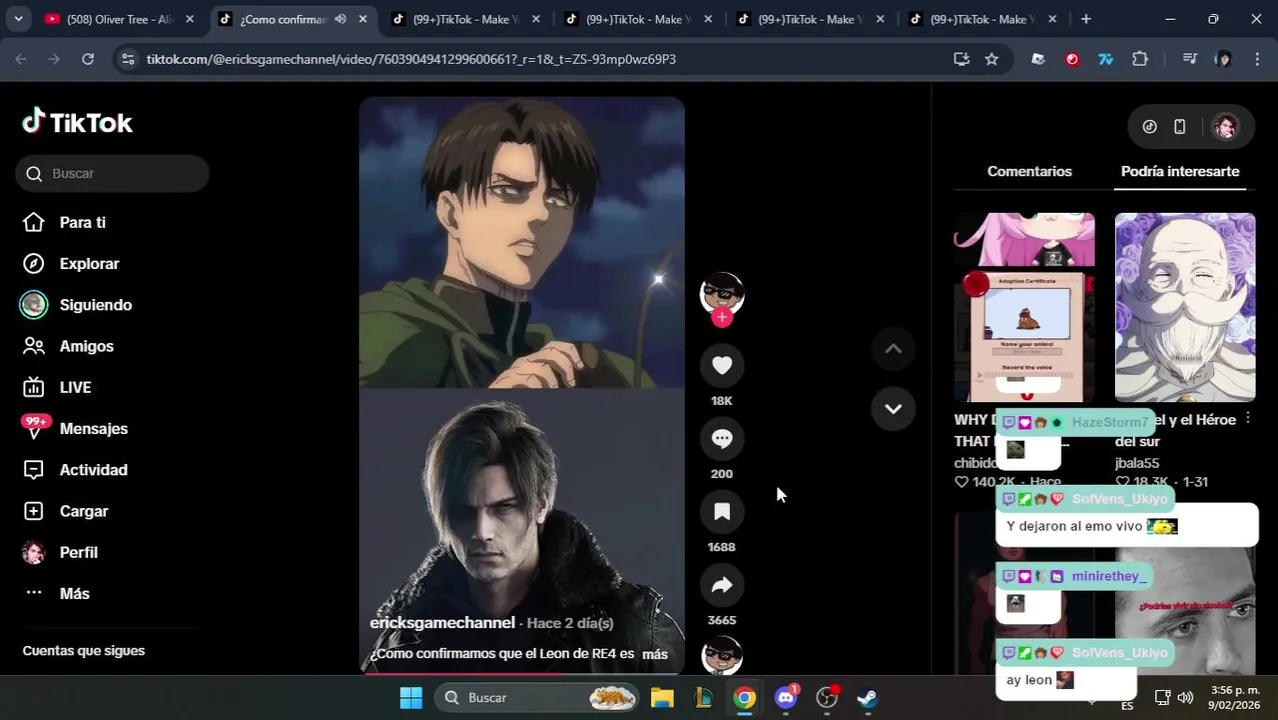Click the taskbar Buscar search box

[537, 698]
